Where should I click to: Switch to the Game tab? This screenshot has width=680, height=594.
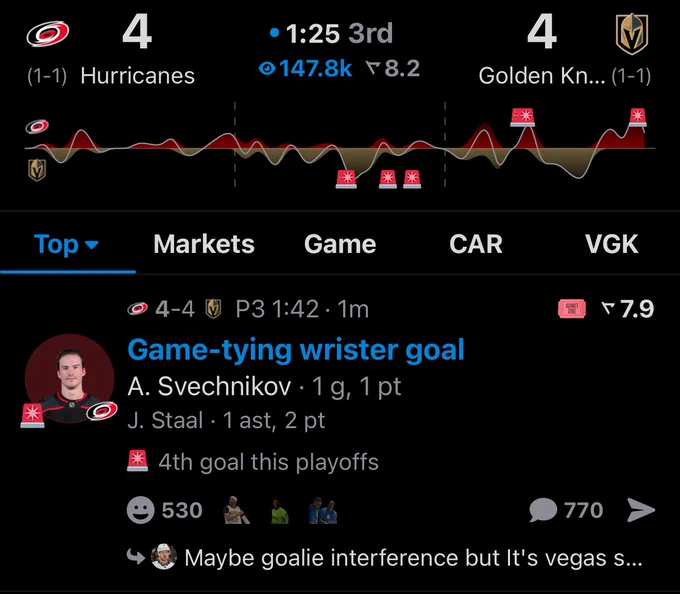(x=340, y=244)
